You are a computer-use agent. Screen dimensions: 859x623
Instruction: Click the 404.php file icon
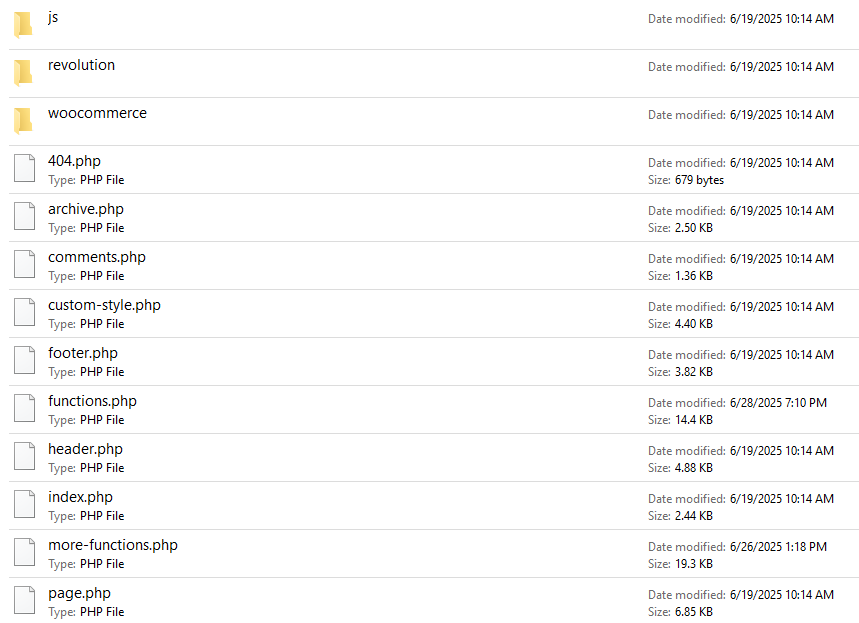click(x=24, y=169)
